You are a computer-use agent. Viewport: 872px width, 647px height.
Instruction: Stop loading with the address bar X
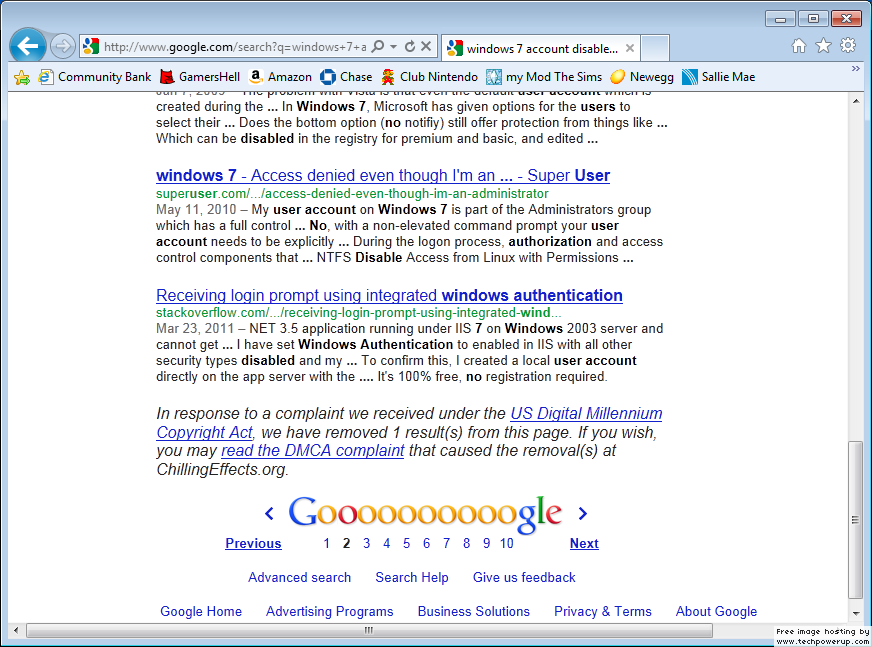[x=426, y=47]
